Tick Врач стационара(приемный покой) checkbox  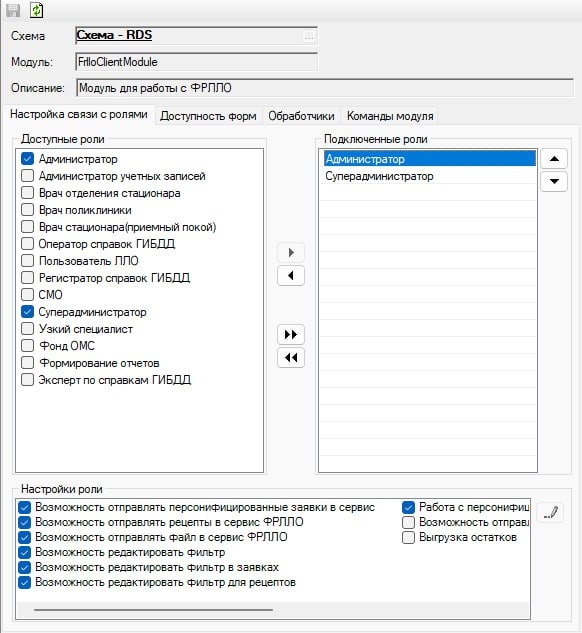click(27, 226)
